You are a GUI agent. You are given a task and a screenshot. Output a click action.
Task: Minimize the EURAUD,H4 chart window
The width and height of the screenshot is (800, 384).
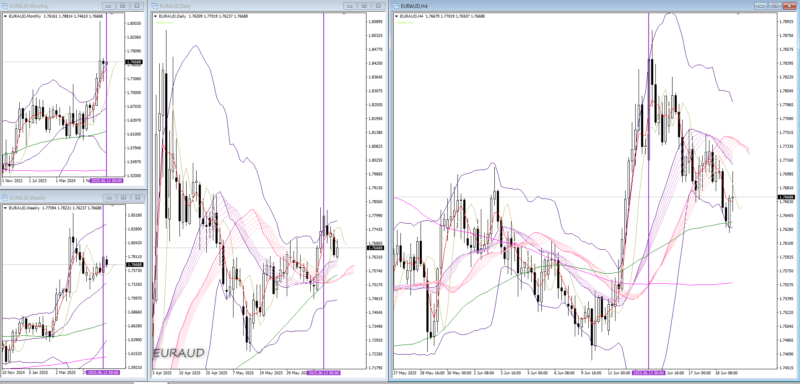coord(761,6)
